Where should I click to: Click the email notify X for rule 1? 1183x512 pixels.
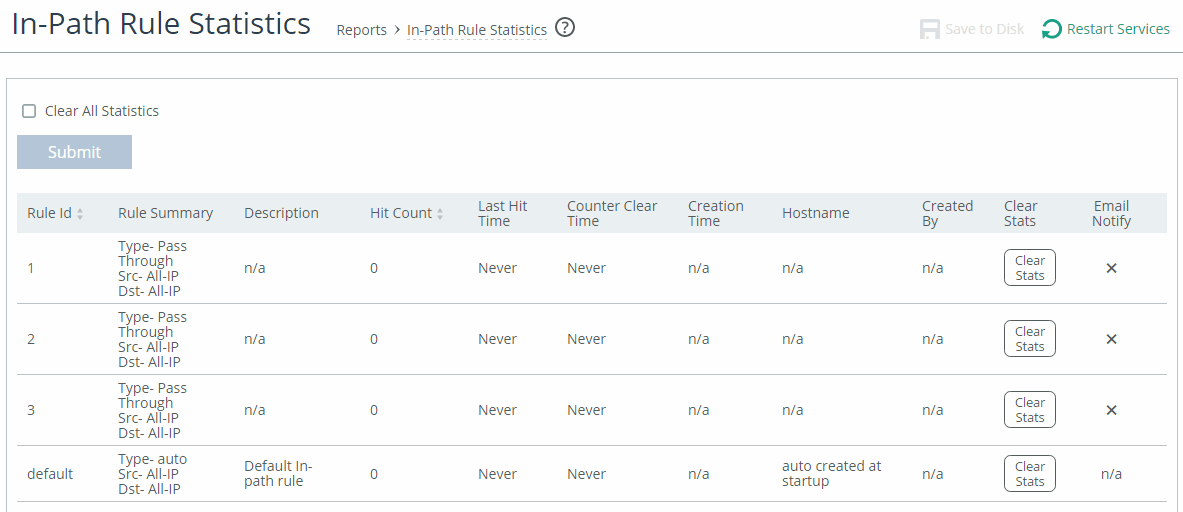tap(1111, 268)
